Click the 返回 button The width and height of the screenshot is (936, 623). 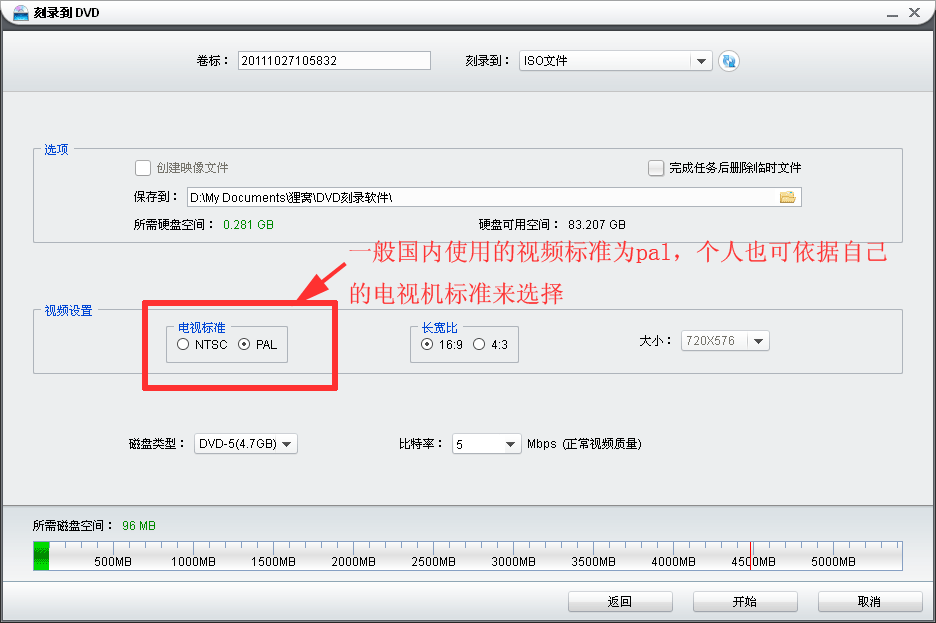(x=620, y=602)
